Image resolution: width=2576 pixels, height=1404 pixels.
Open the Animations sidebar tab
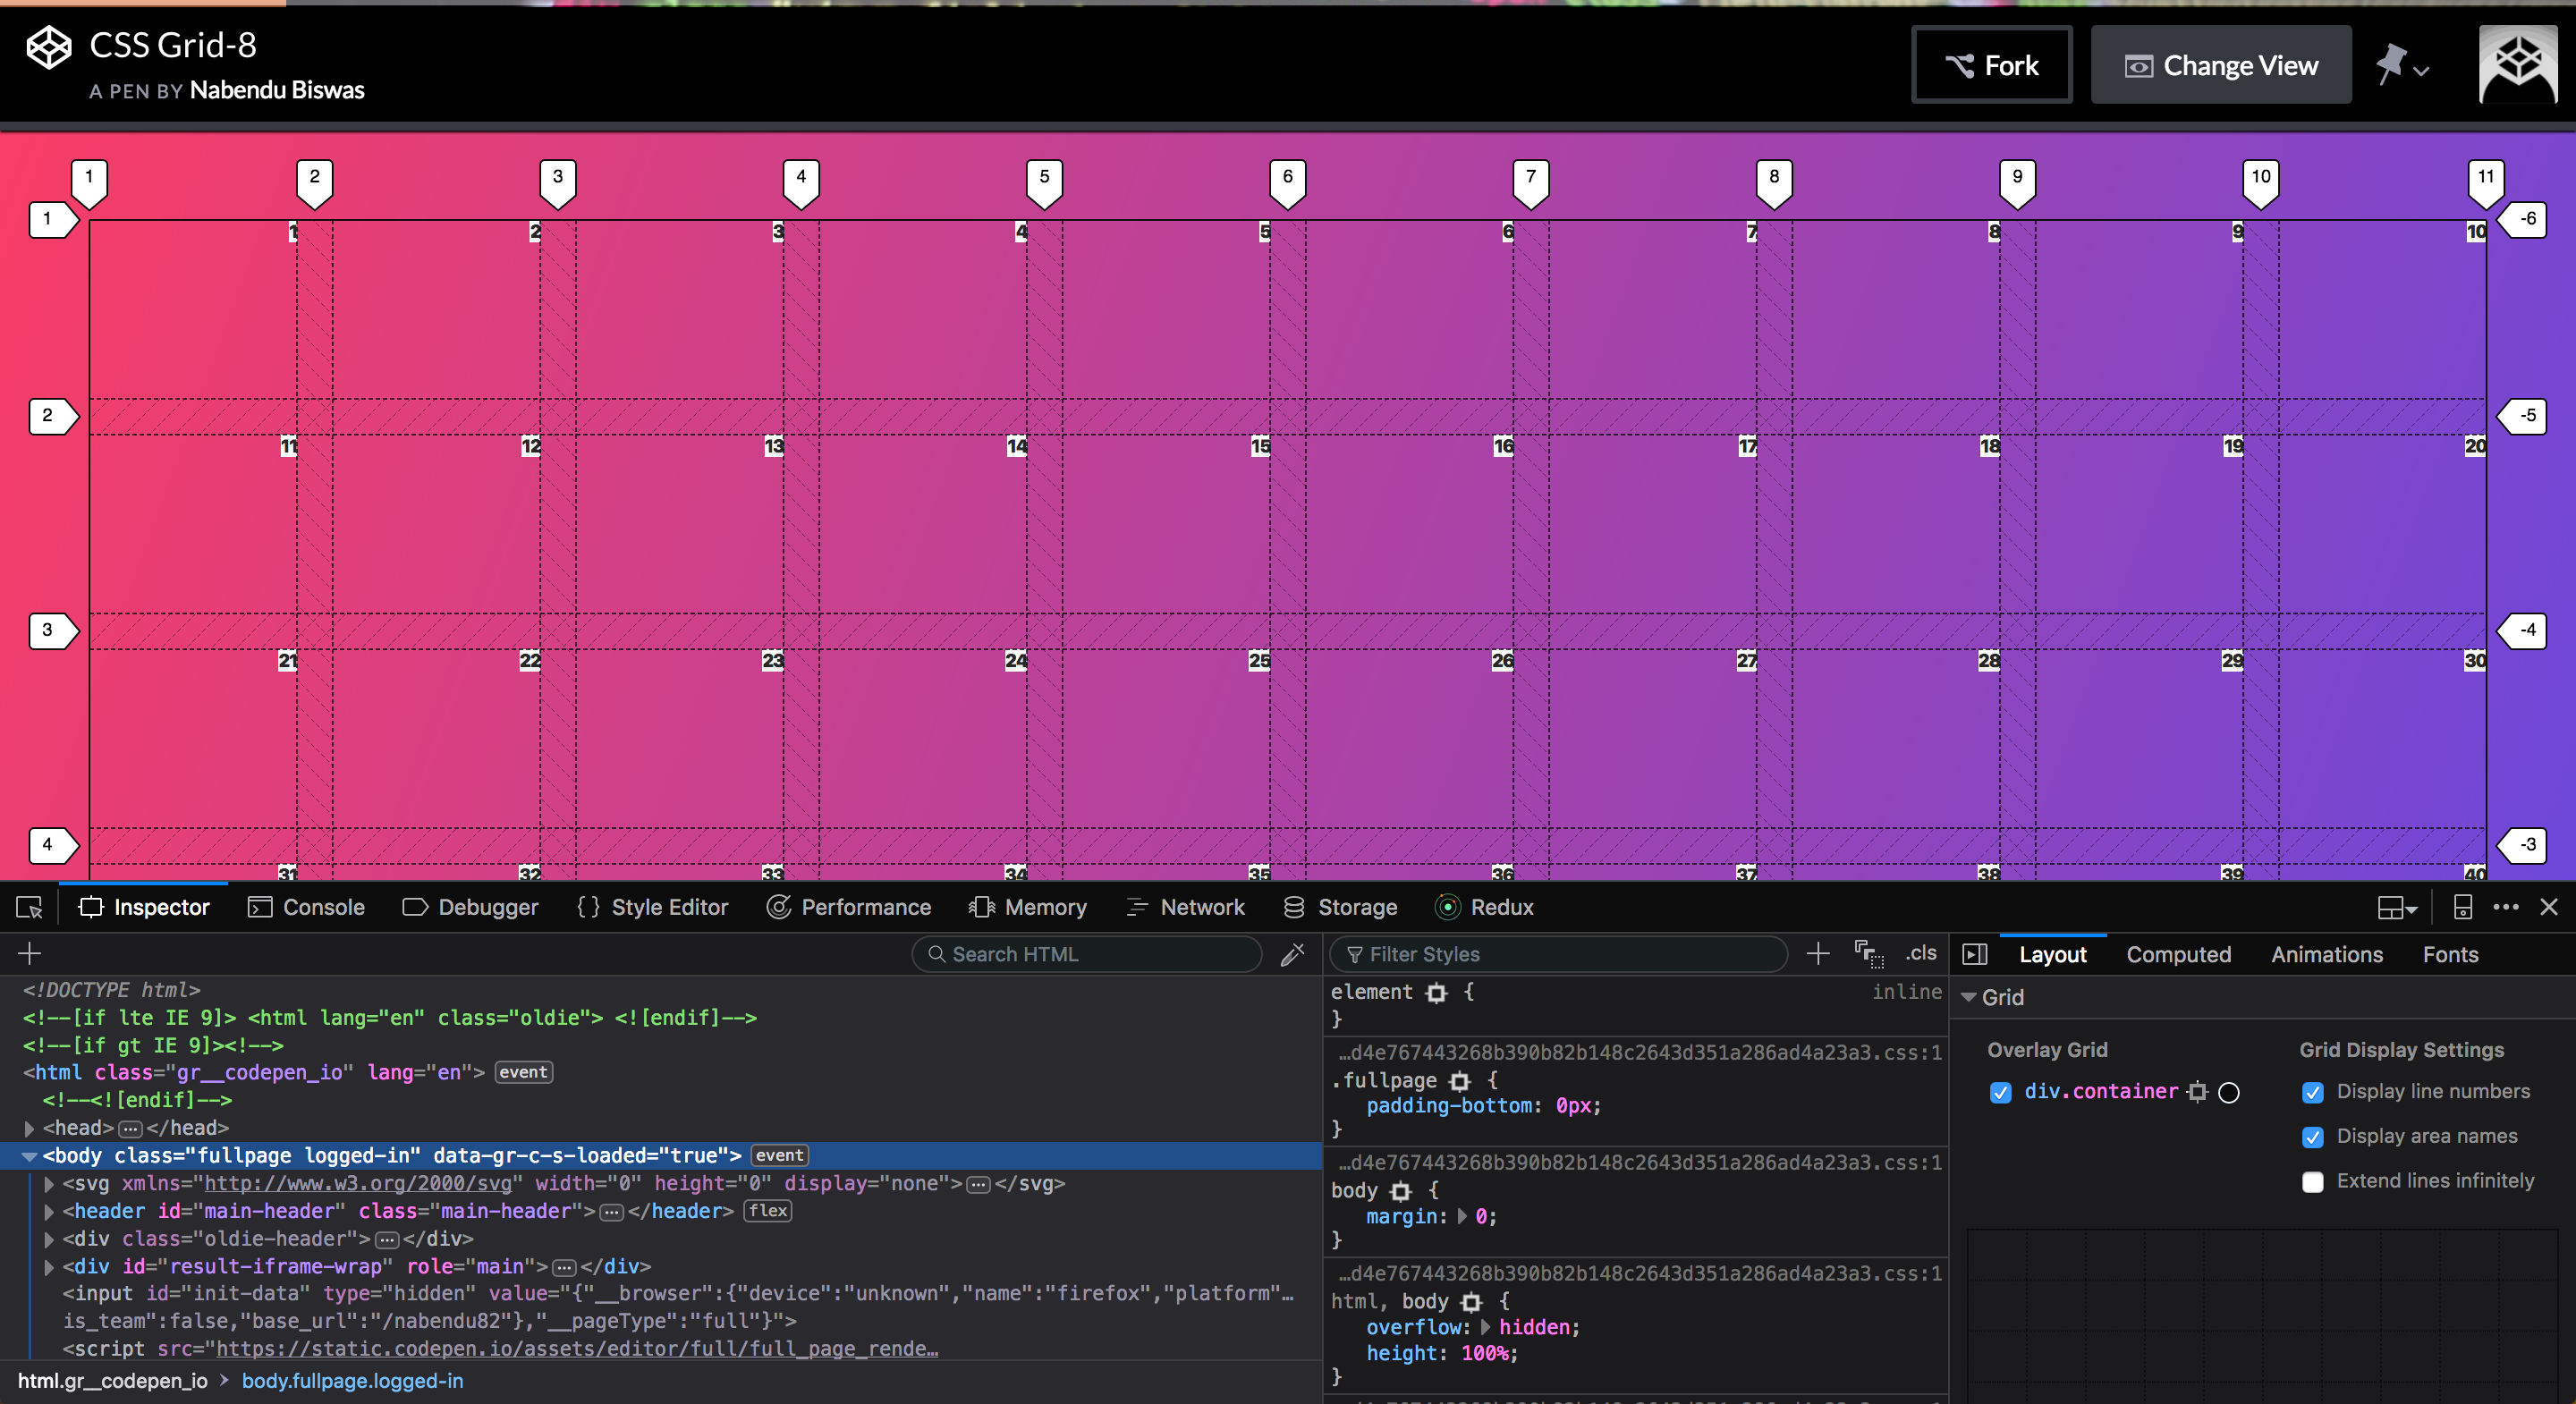(x=2326, y=955)
